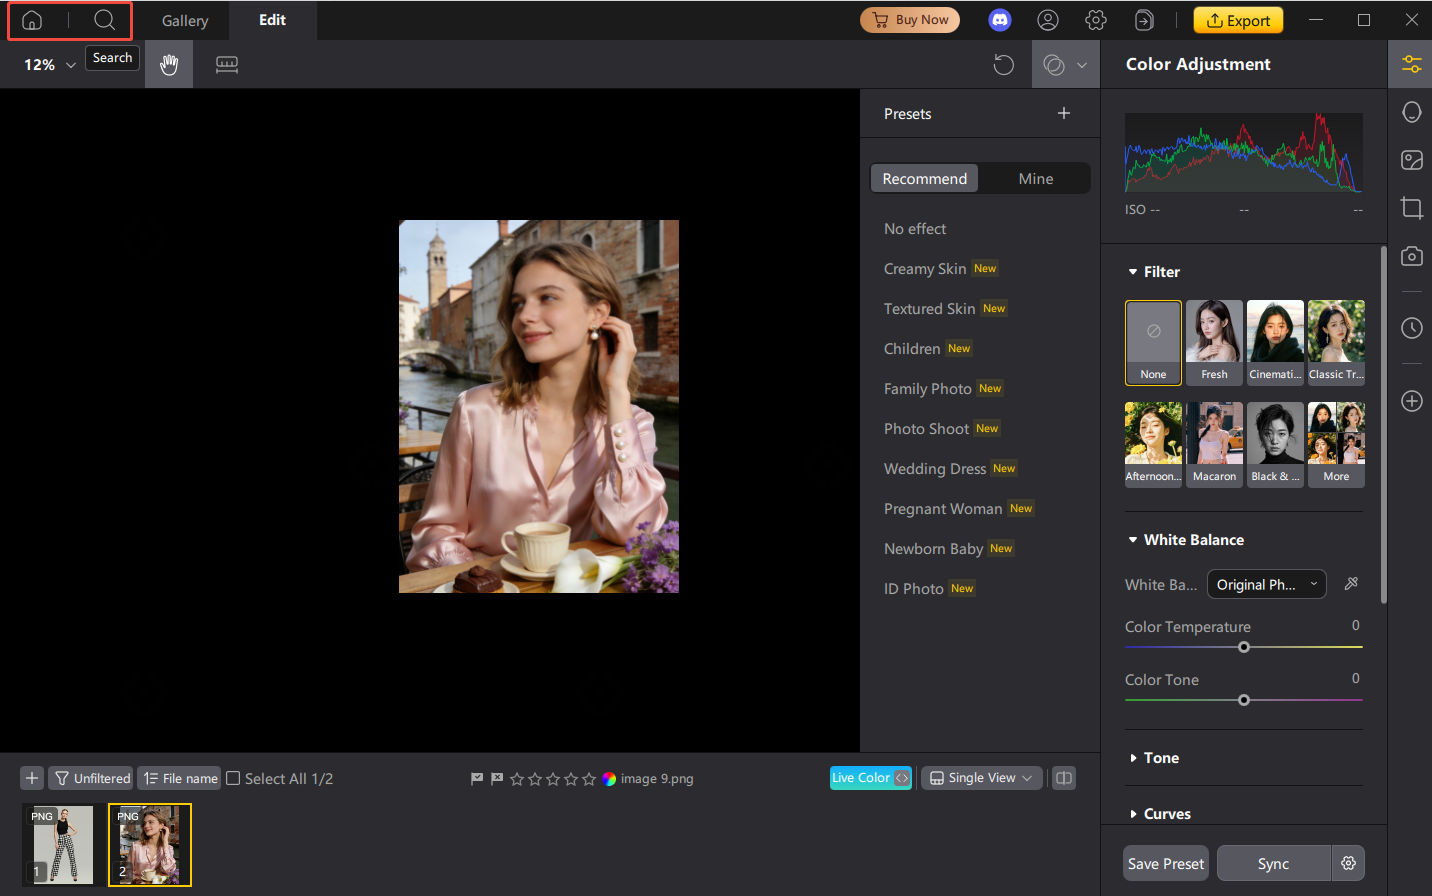Open the History clock panel
Screen dimensions: 1432x896
[x=1411, y=328]
